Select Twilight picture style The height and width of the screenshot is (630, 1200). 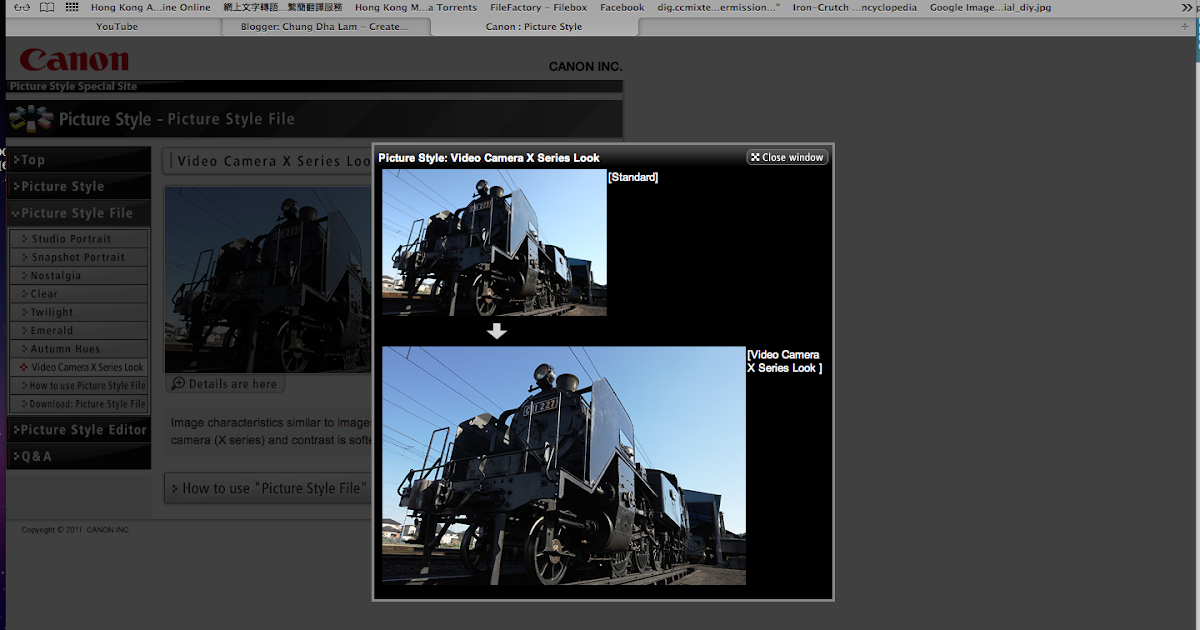[x=79, y=312]
